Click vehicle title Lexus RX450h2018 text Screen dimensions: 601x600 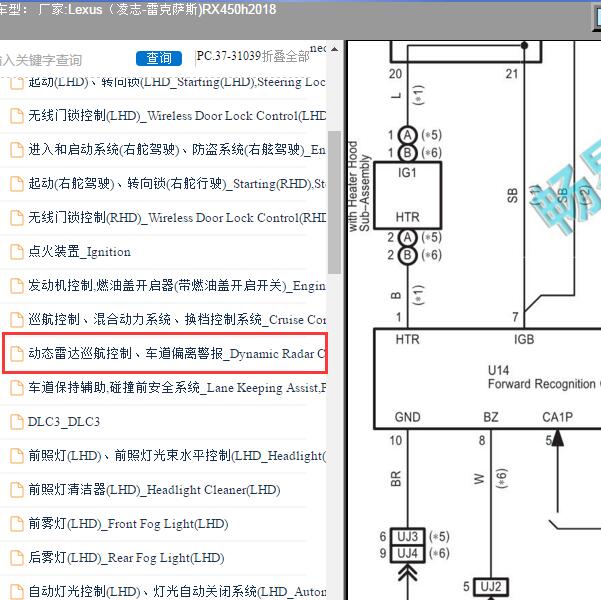click(x=172, y=9)
